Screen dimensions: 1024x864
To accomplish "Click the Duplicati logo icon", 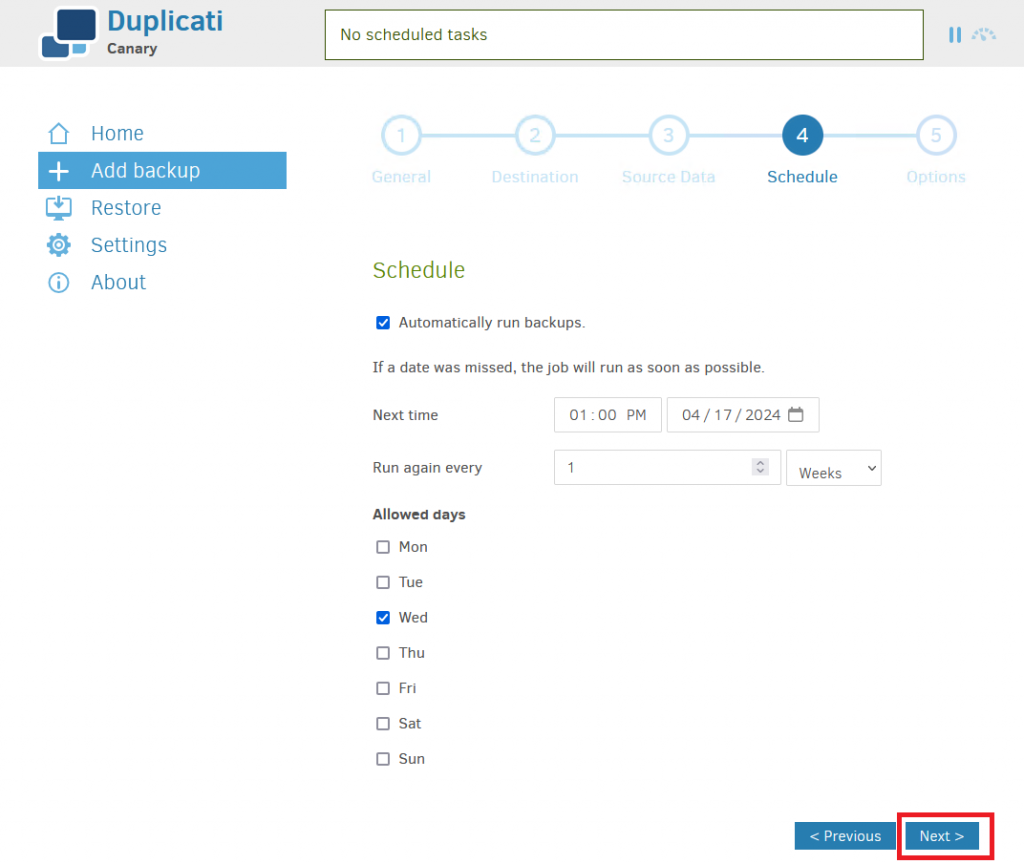I will 69,33.
